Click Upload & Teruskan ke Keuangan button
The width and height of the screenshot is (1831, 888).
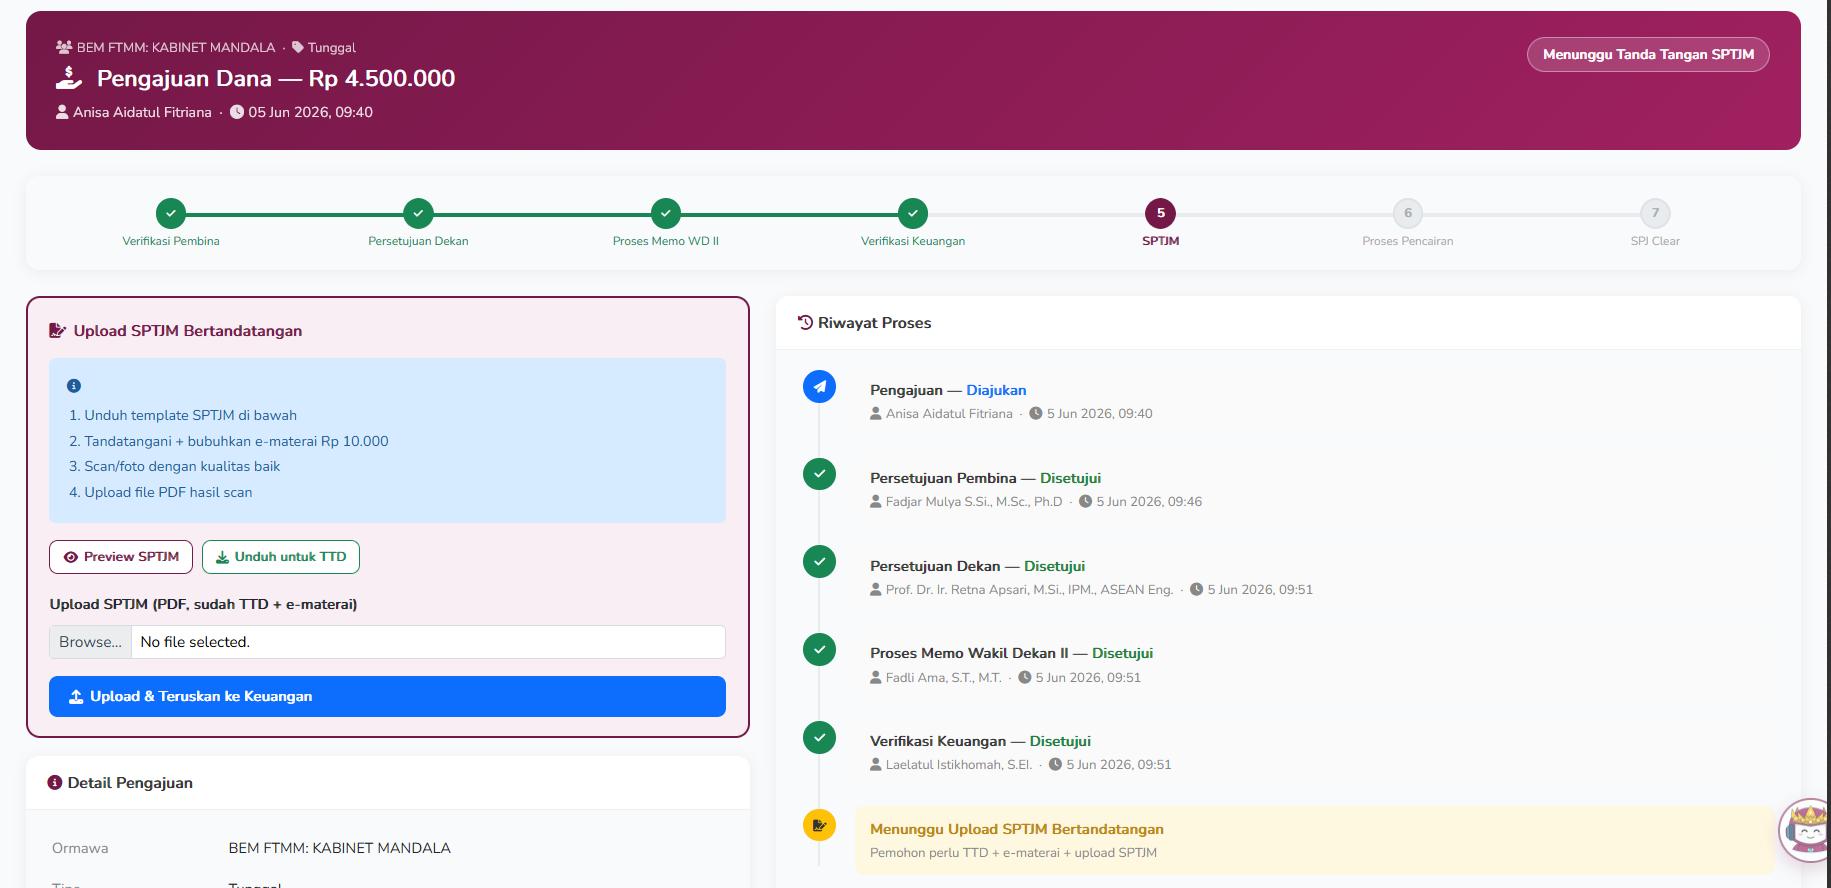click(387, 696)
